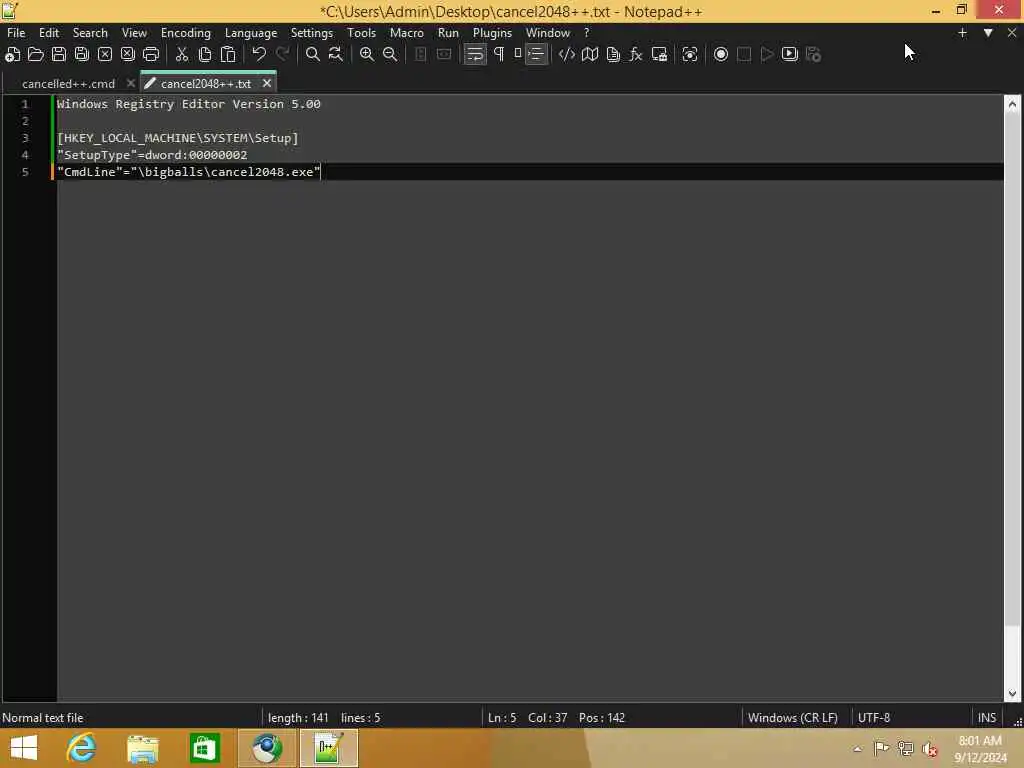Open the Macro menu

[406, 33]
